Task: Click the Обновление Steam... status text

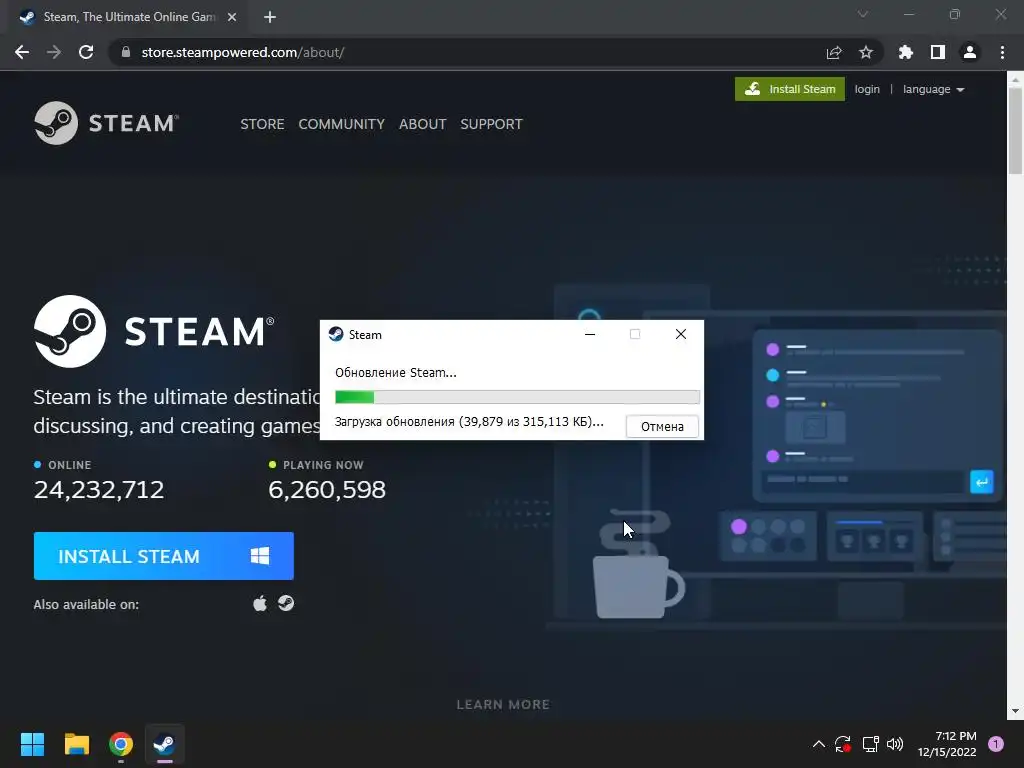Action: [x=396, y=373]
